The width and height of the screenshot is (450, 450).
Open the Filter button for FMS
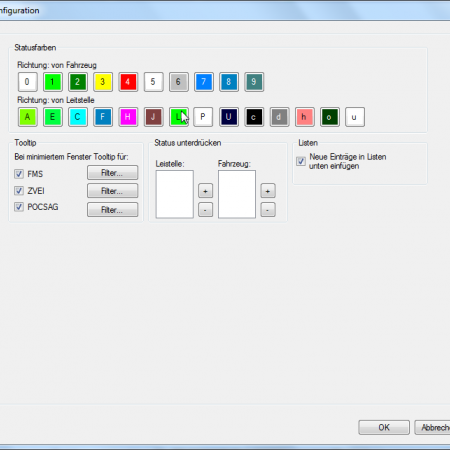point(113,173)
